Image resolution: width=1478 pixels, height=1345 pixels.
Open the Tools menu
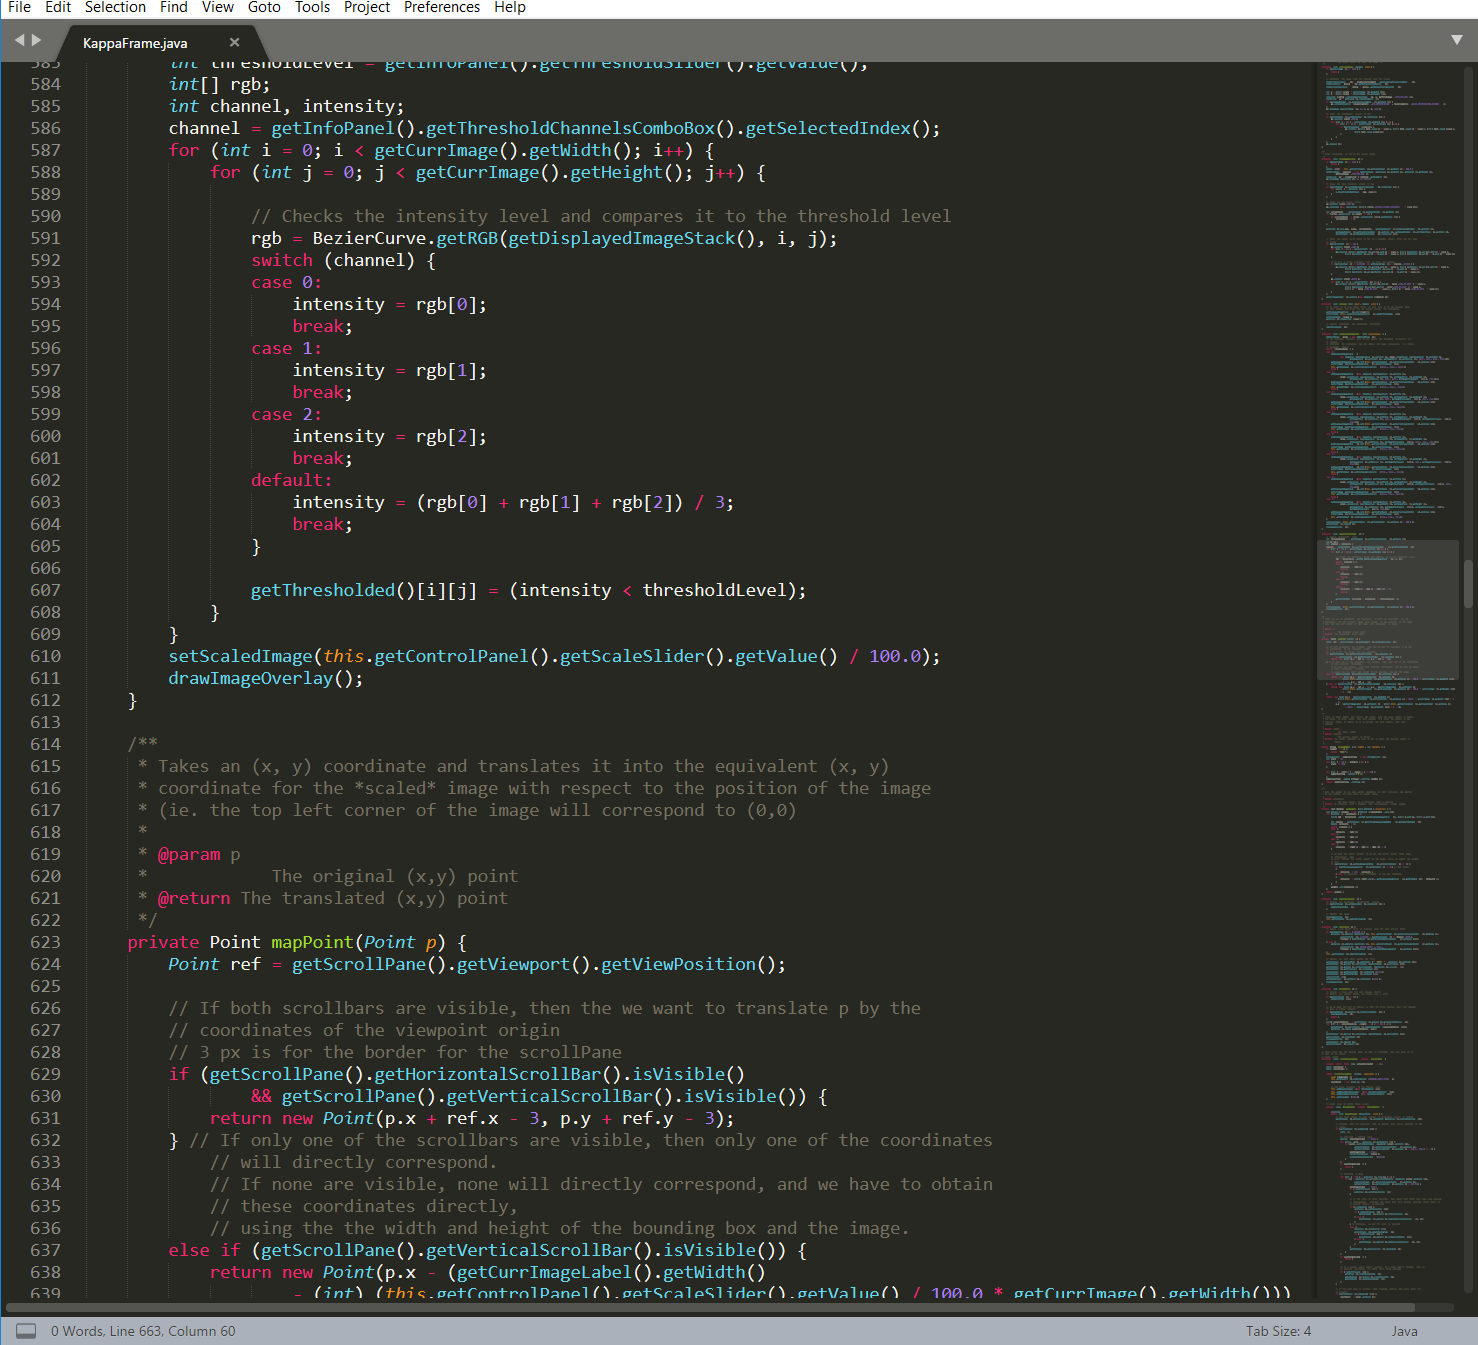[x=312, y=7]
